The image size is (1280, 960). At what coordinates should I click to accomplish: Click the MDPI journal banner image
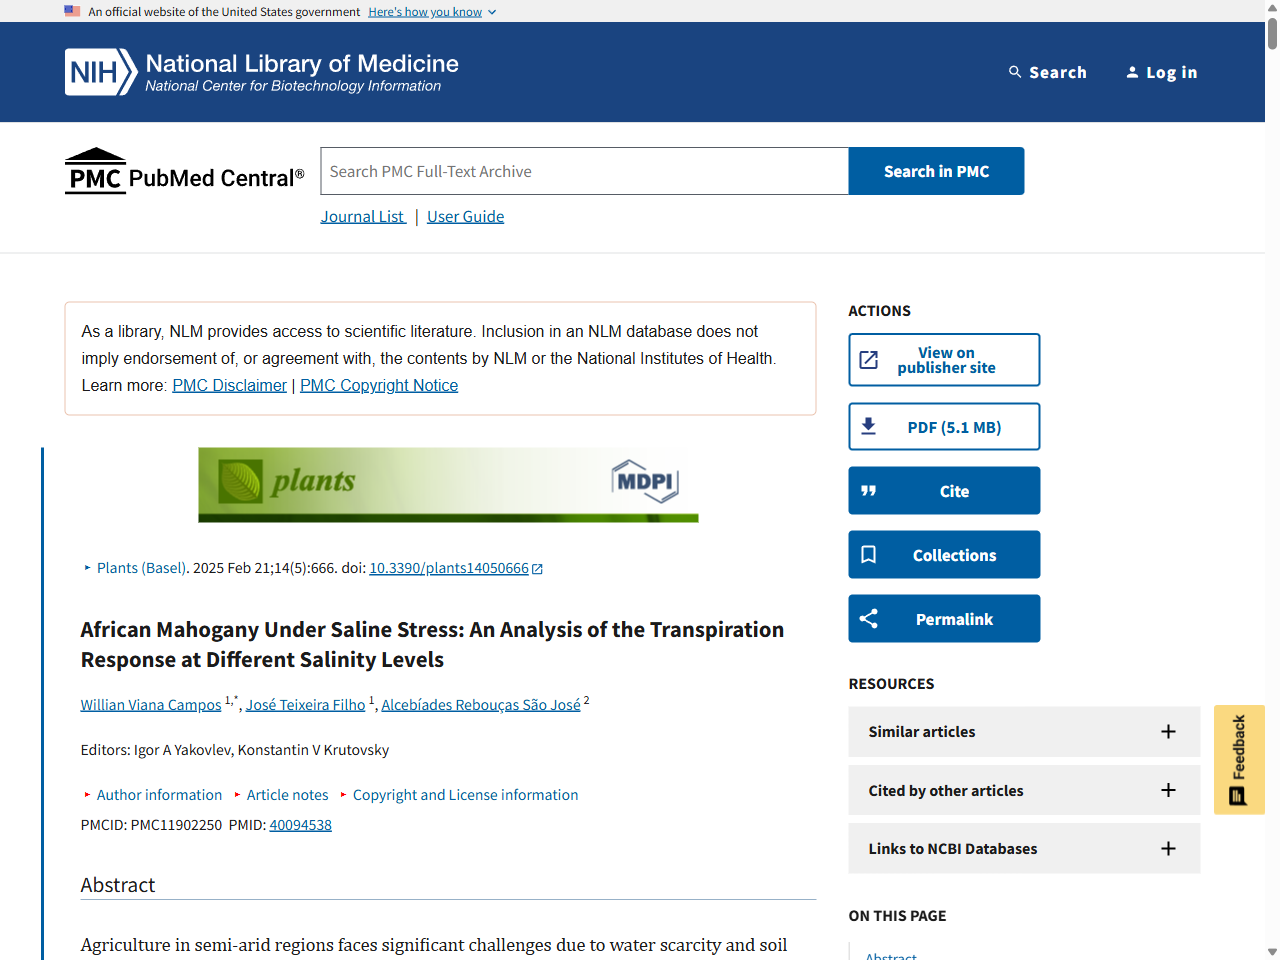[x=447, y=485]
